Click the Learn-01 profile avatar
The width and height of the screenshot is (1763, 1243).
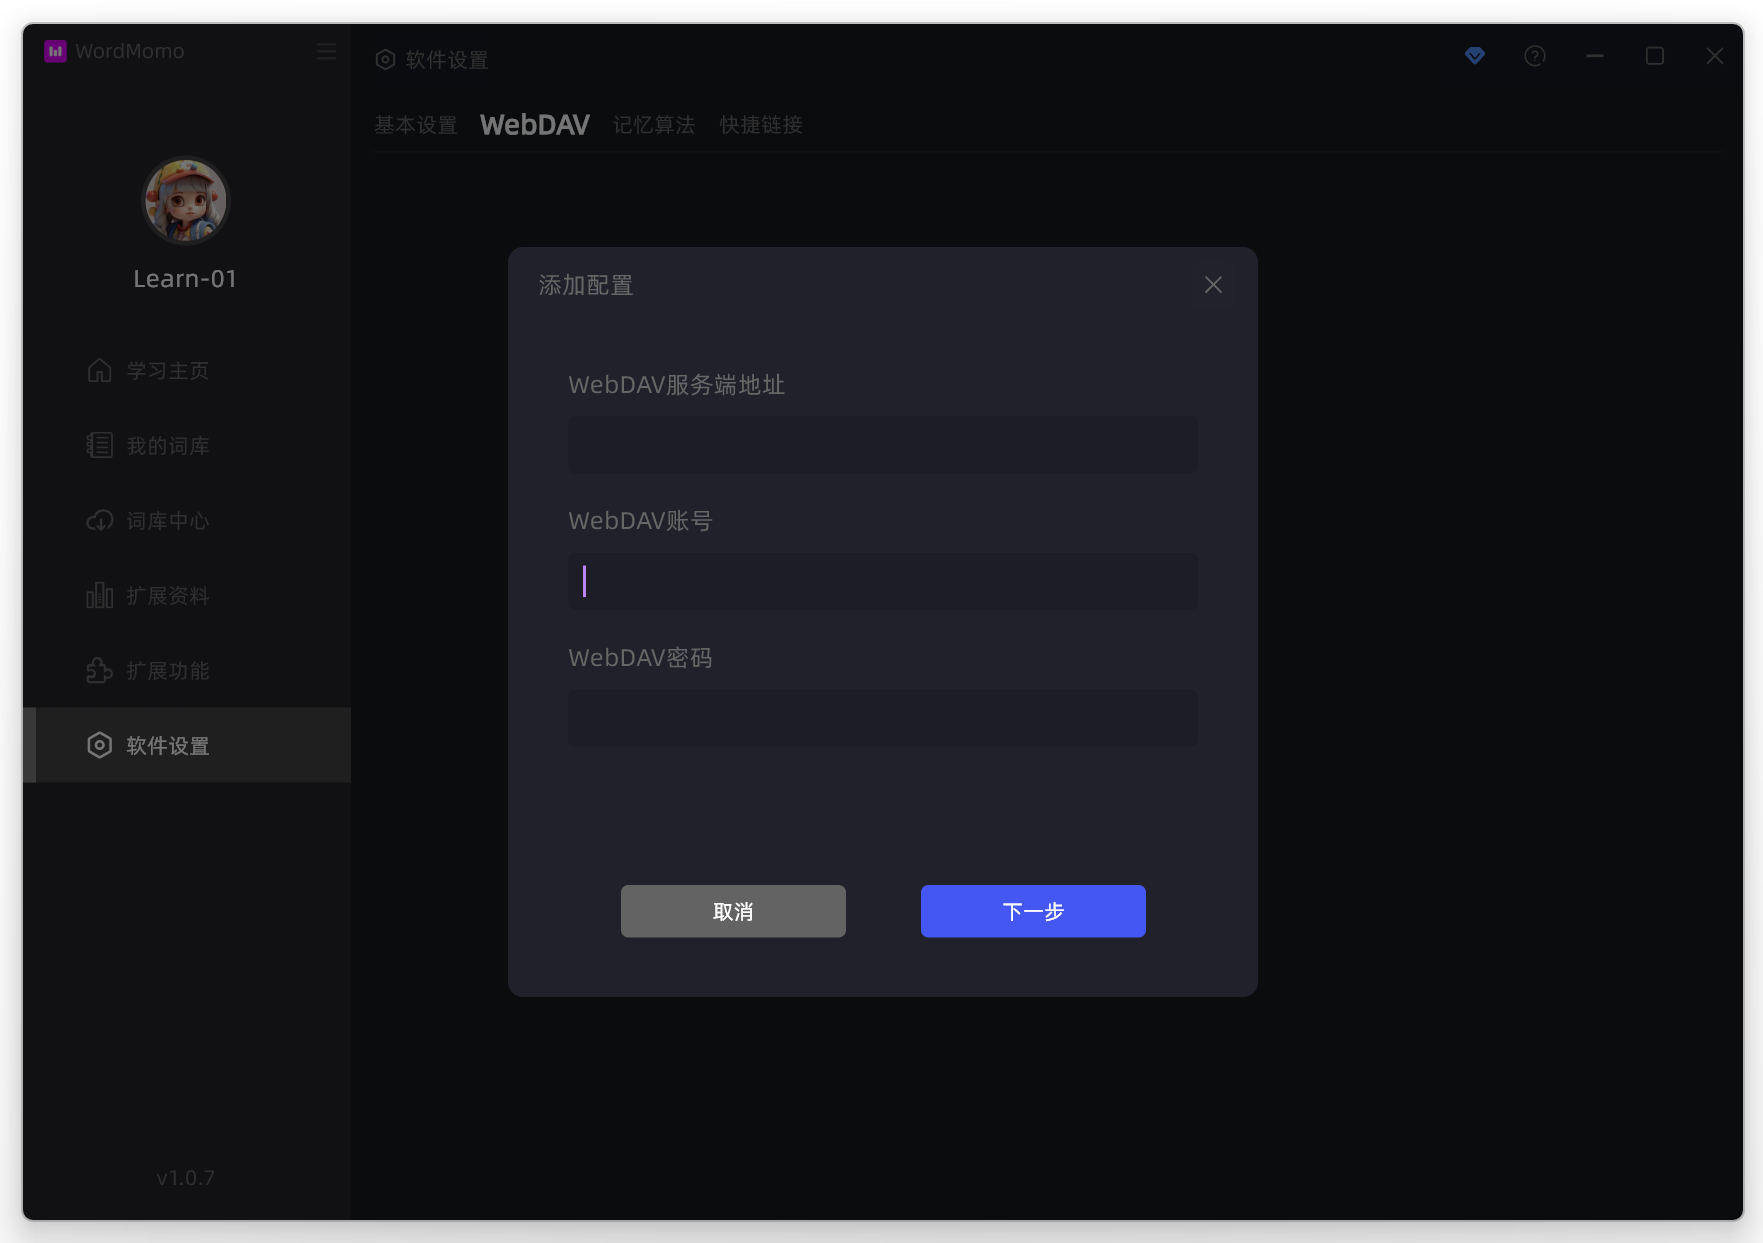(x=185, y=201)
